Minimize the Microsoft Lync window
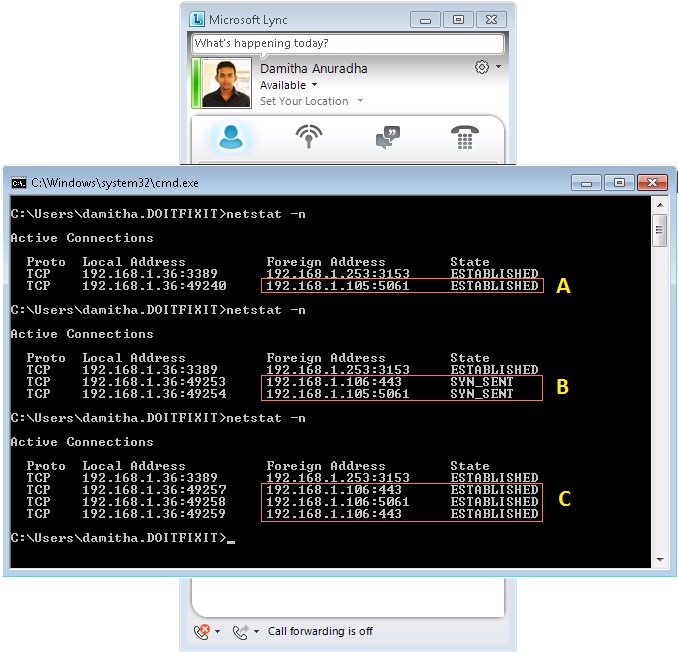The height and width of the screenshot is (652, 678). point(425,20)
